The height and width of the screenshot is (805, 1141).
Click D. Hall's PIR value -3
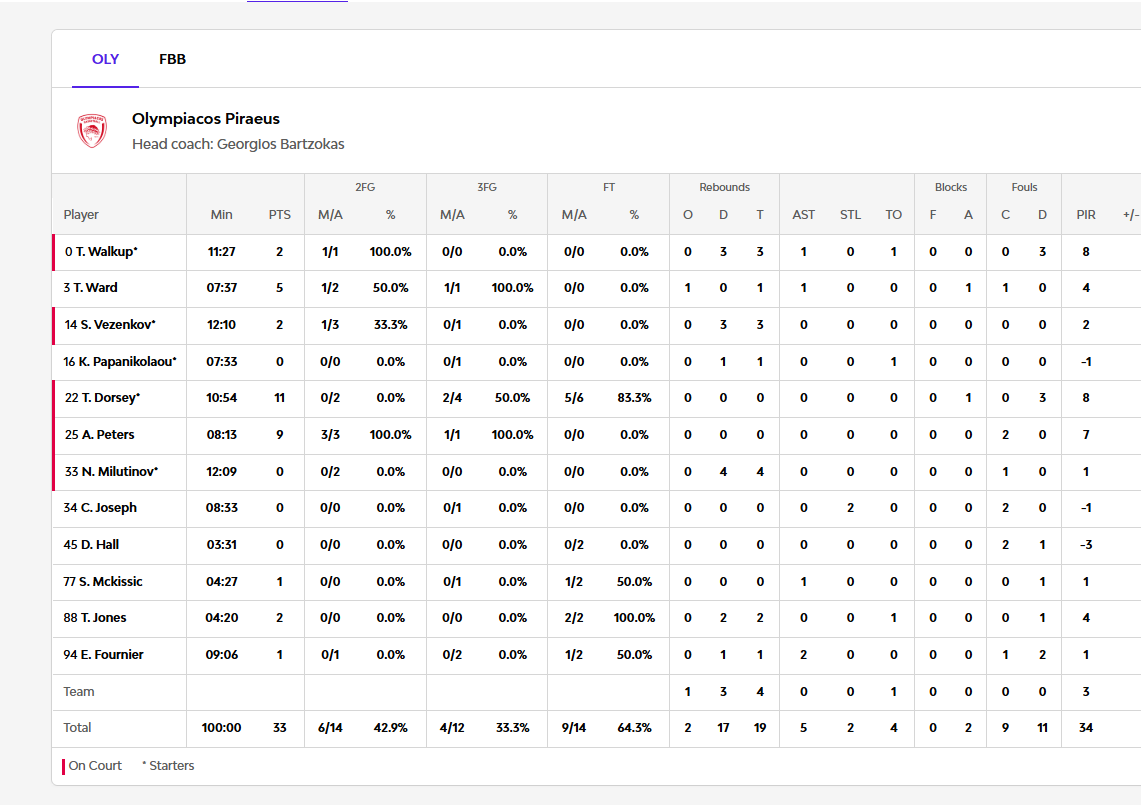[x=1086, y=544]
